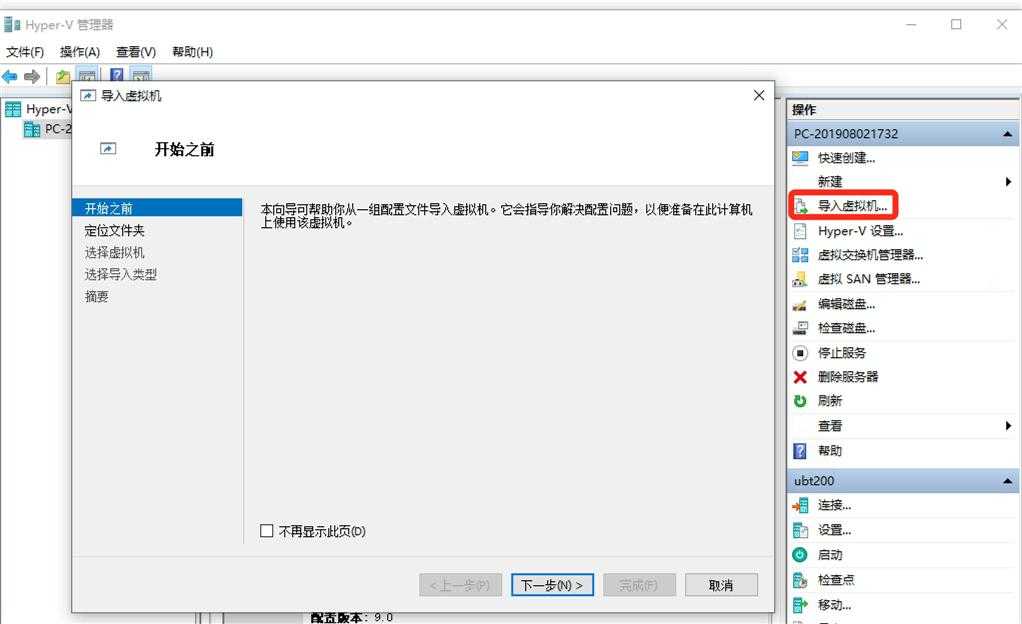Click 虚拟交换机管理器... action
Screen dimensions: 1022x624
pos(870,255)
